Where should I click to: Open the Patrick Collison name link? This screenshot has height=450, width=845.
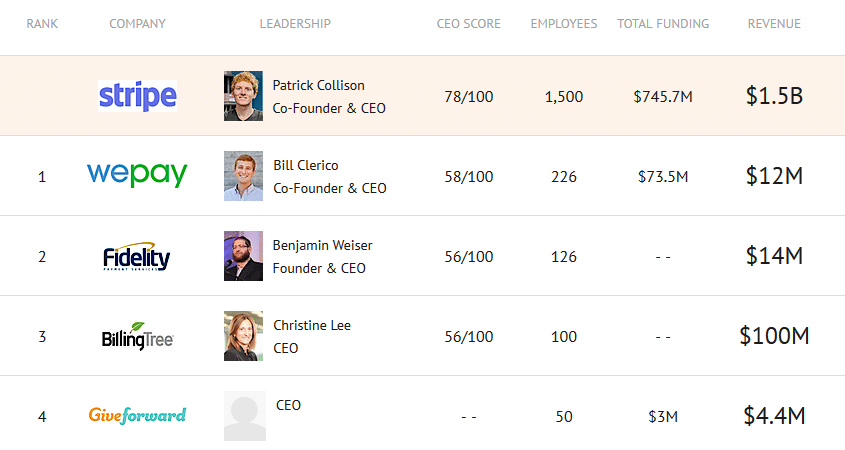[x=319, y=85]
